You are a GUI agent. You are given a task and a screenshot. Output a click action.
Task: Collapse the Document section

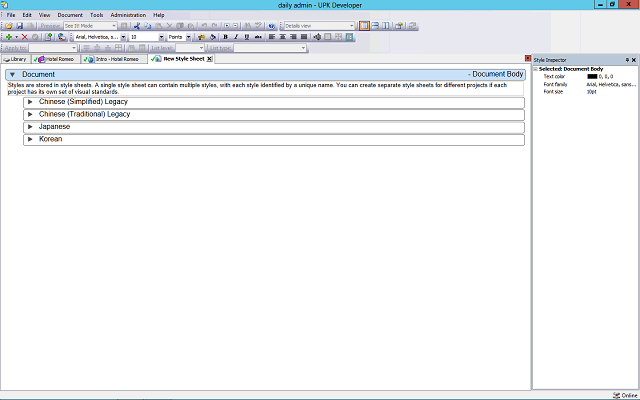(x=12, y=75)
